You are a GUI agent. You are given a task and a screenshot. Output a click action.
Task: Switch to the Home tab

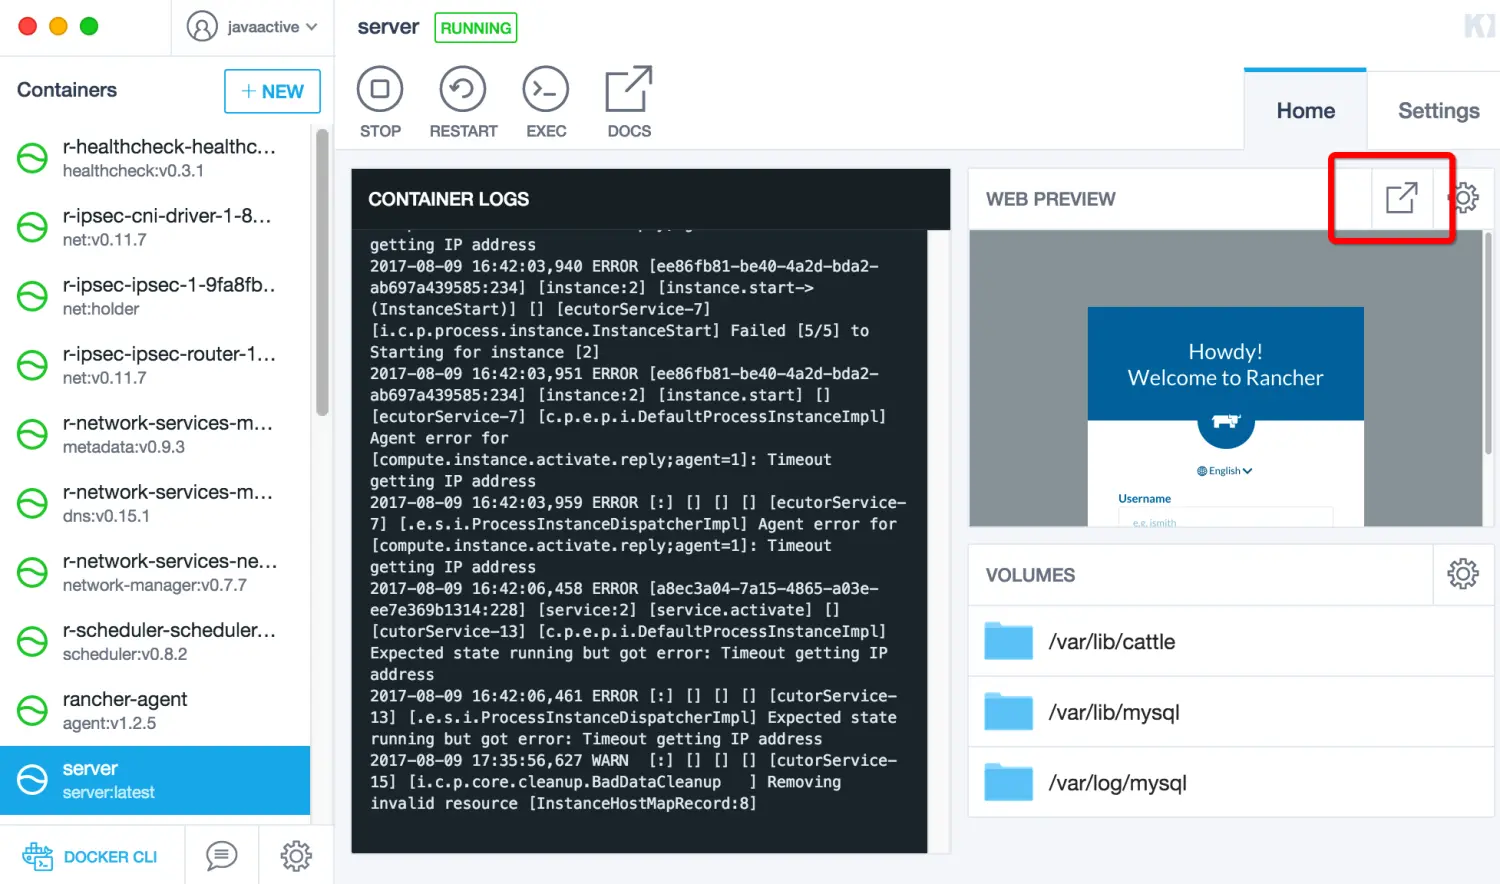(1305, 110)
